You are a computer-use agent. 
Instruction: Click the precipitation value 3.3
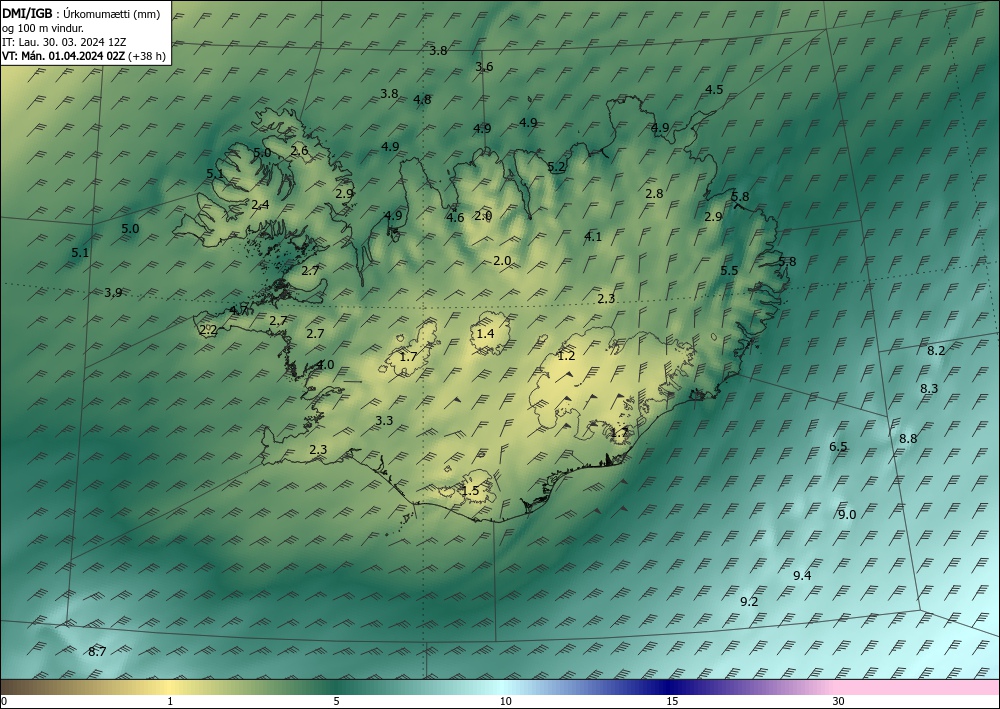[x=384, y=420]
